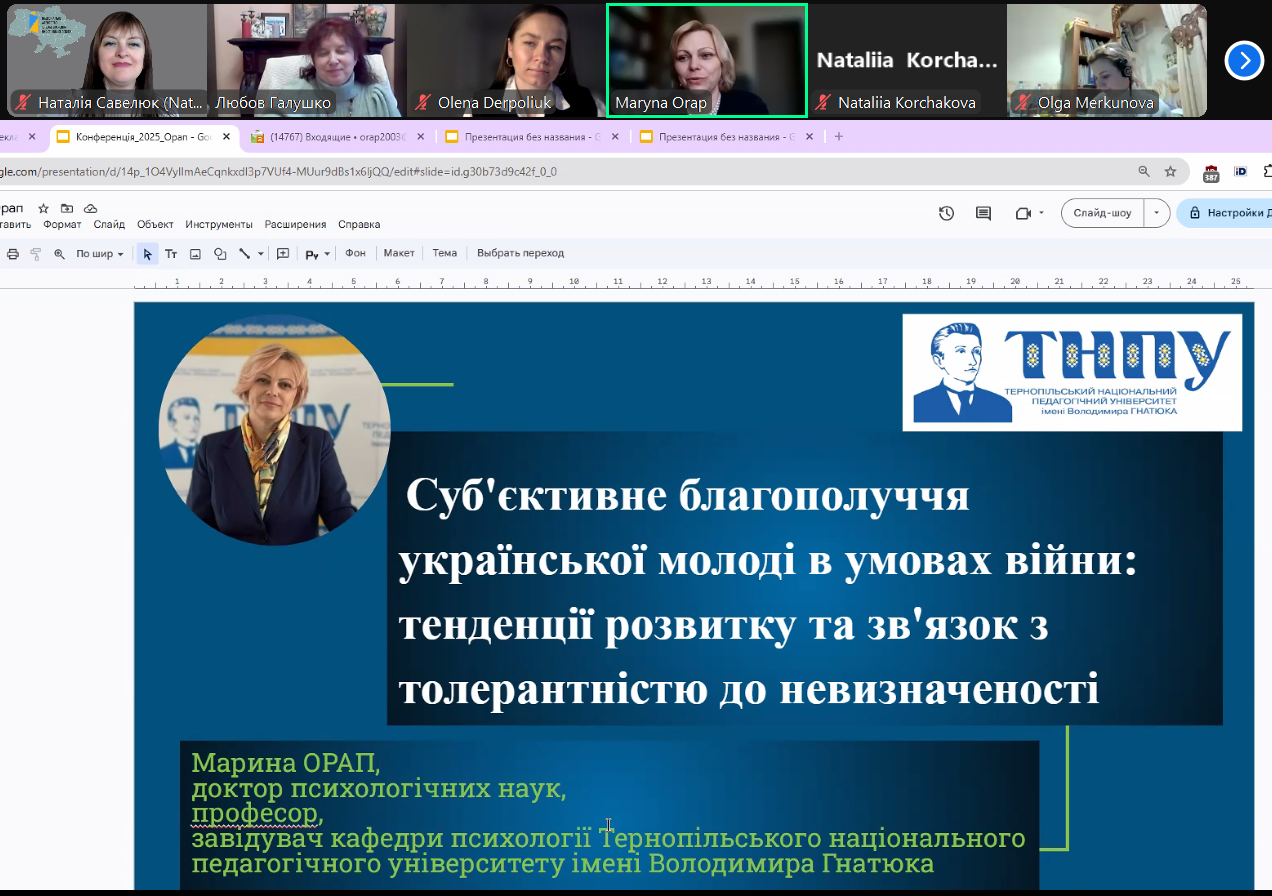Open comments with the speech bubble icon
This screenshot has height=896, width=1272.
pyautogui.click(x=983, y=213)
